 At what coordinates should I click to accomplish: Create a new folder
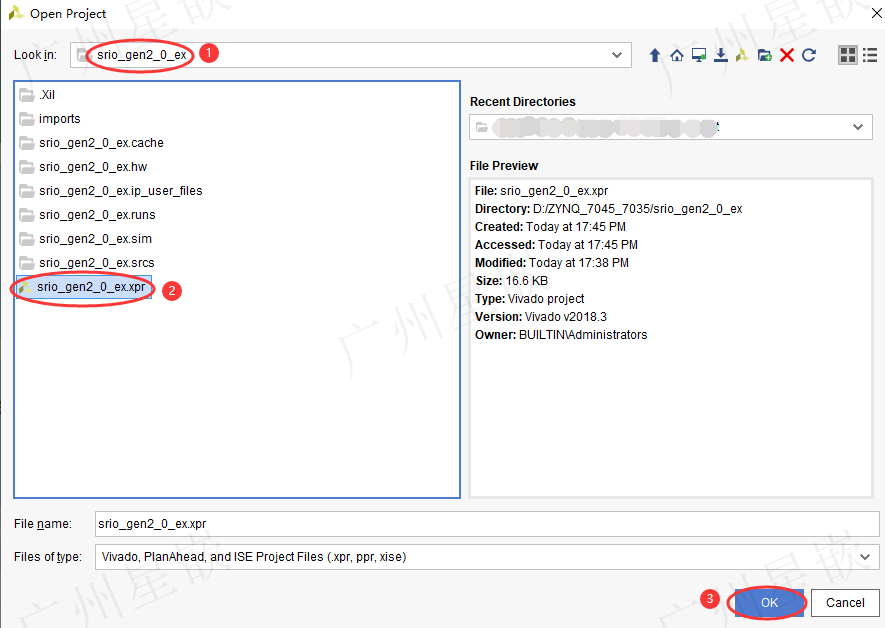click(x=764, y=55)
